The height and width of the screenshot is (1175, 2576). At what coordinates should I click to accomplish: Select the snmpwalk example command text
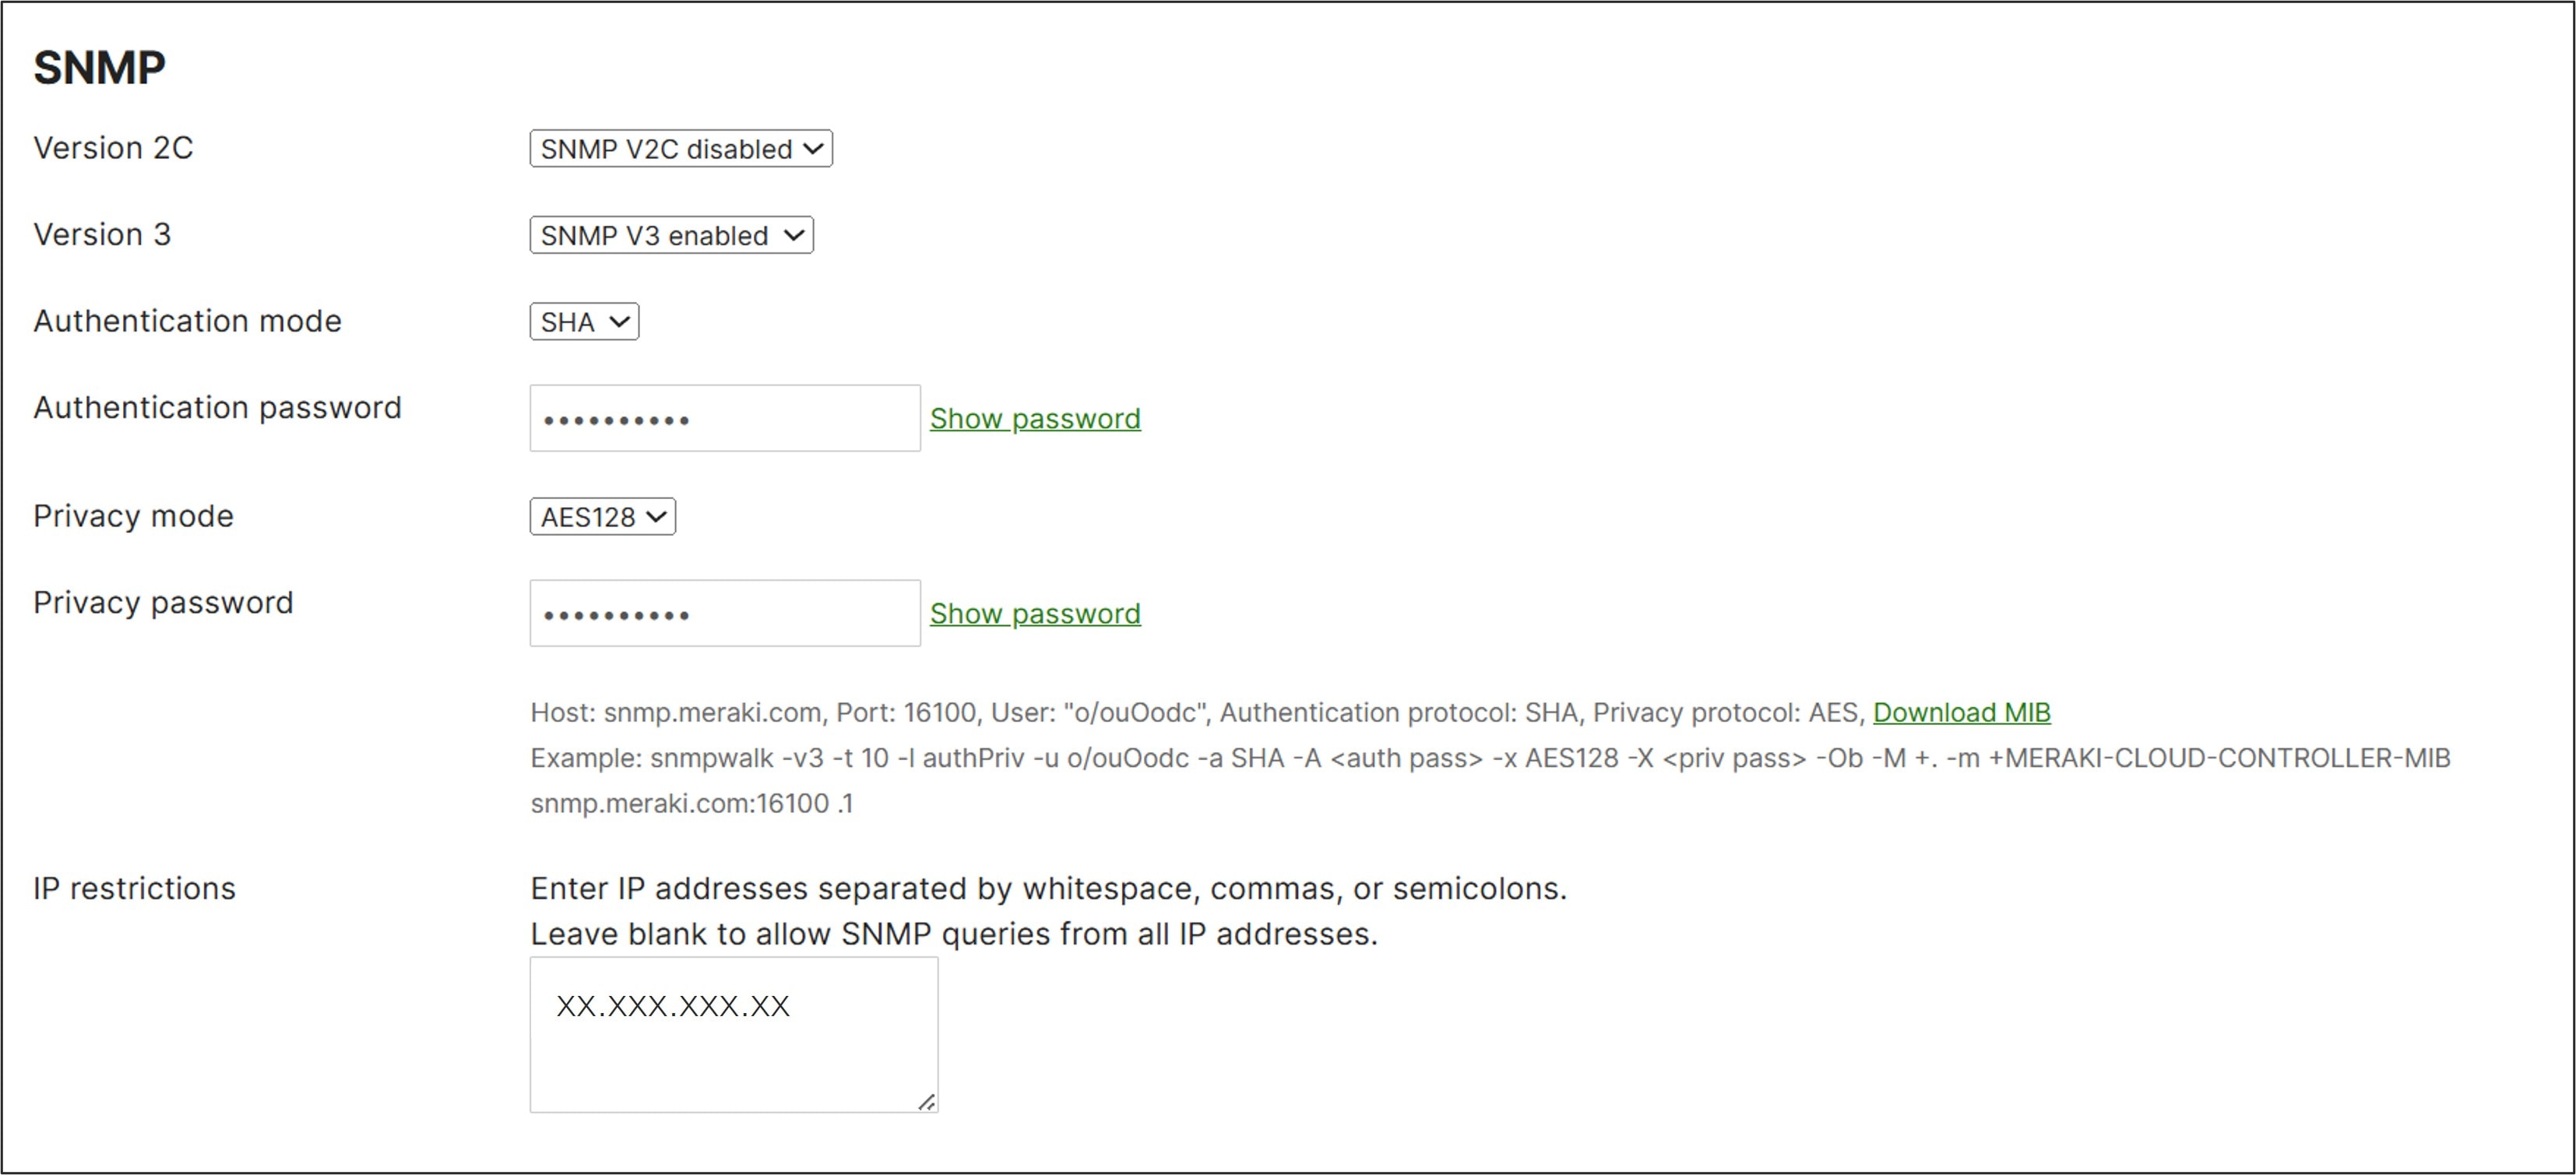tap(1200, 757)
